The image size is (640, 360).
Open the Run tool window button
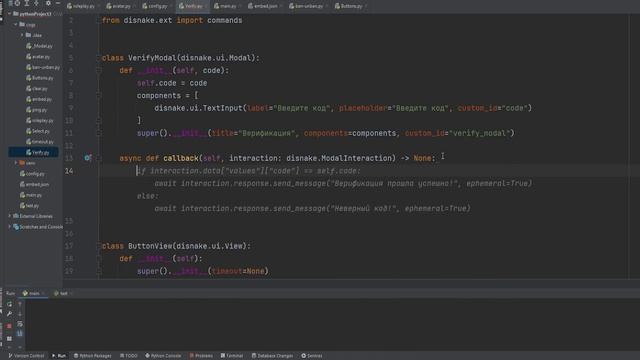[59, 356]
